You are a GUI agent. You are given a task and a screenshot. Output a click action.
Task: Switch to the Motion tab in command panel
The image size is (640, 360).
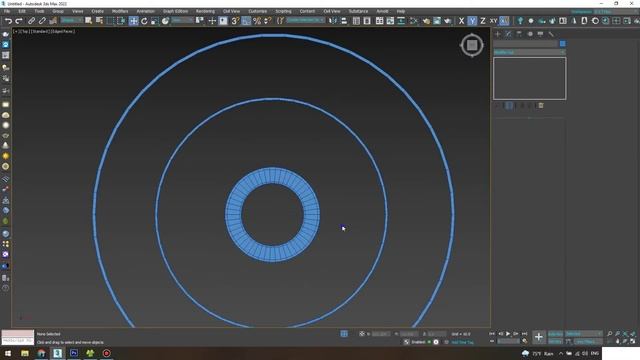[x=530, y=34]
